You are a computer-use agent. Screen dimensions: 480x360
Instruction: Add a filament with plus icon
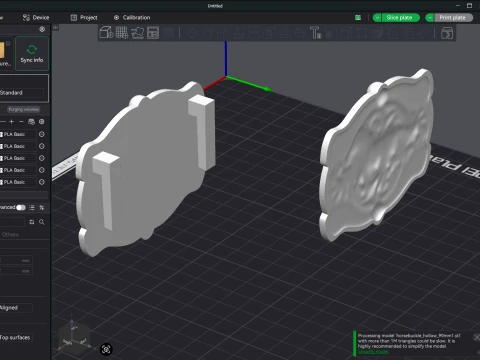click(x=12, y=122)
